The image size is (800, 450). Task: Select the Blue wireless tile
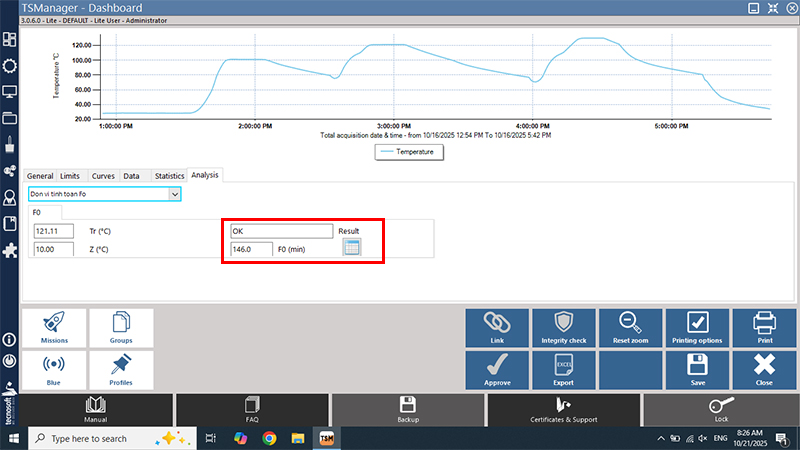(55, 369)
